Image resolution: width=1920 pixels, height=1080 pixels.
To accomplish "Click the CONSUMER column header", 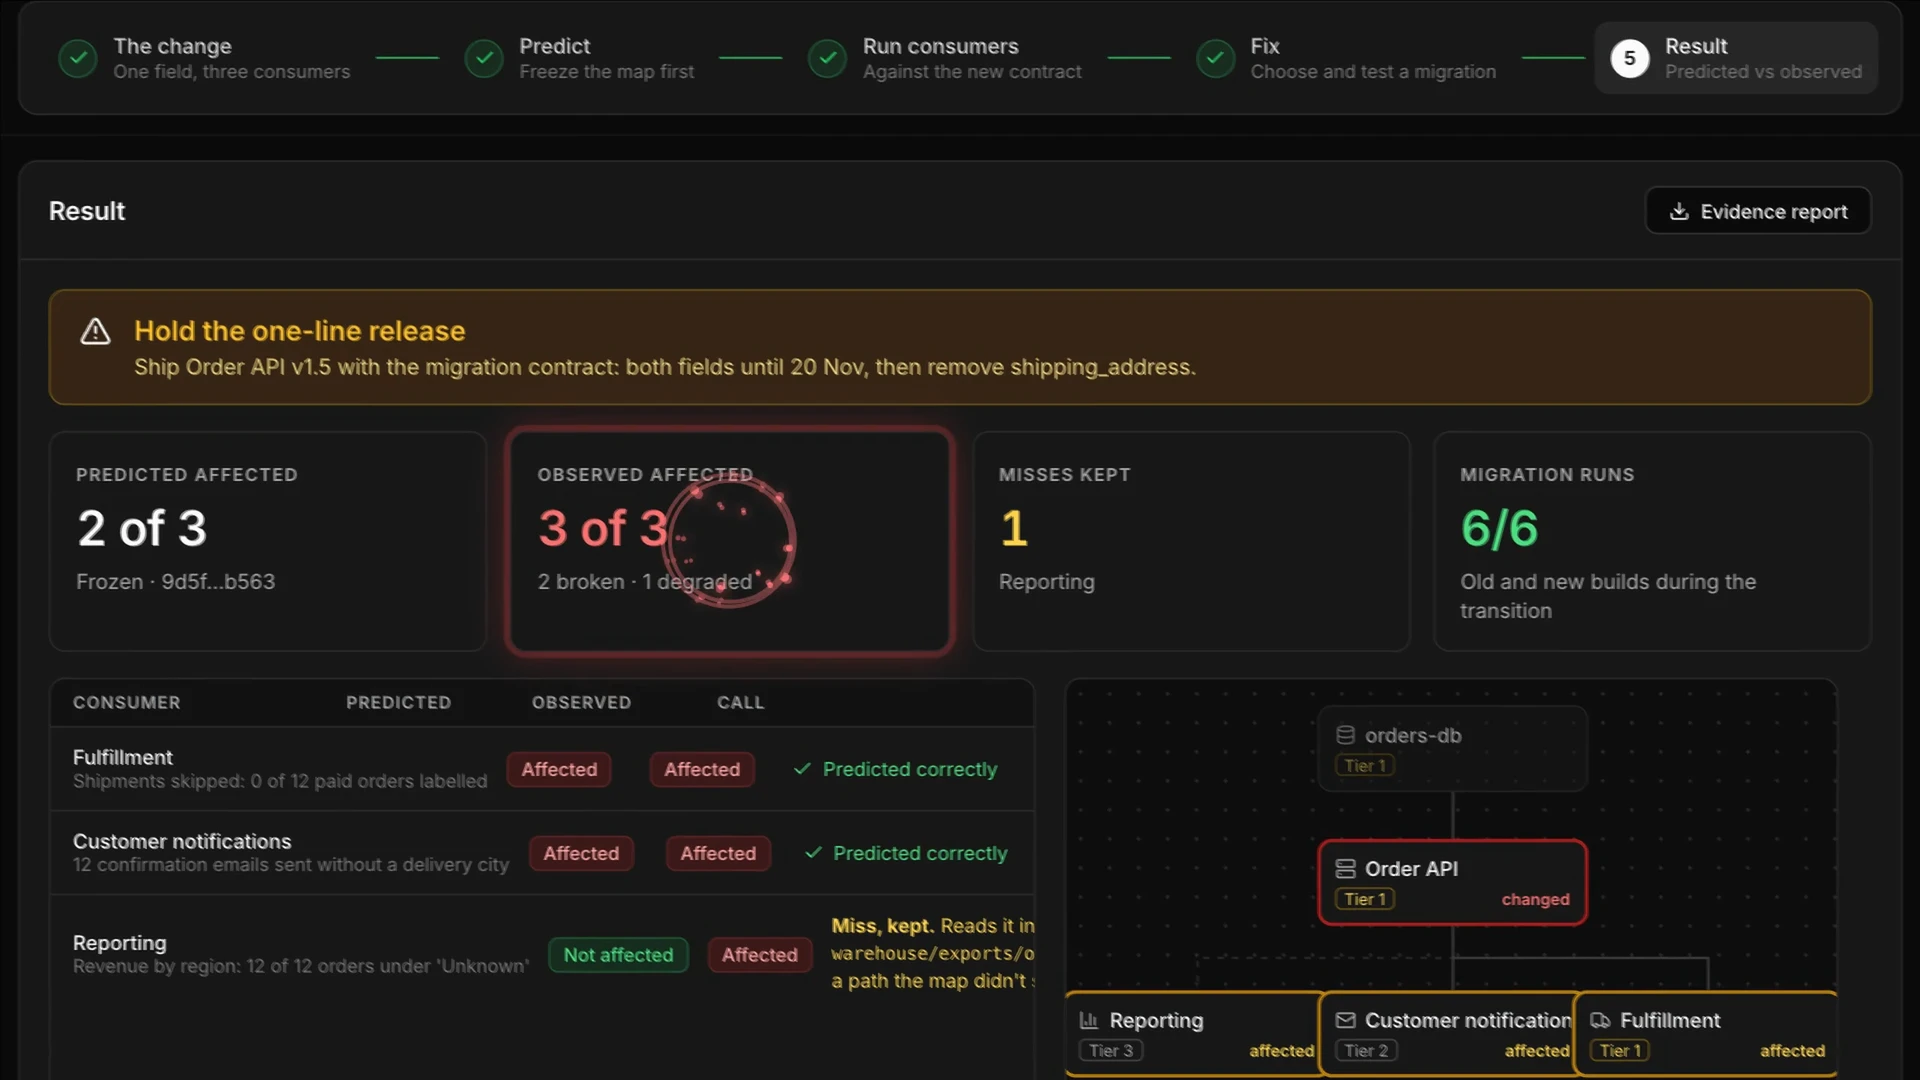I will [127, 703].
